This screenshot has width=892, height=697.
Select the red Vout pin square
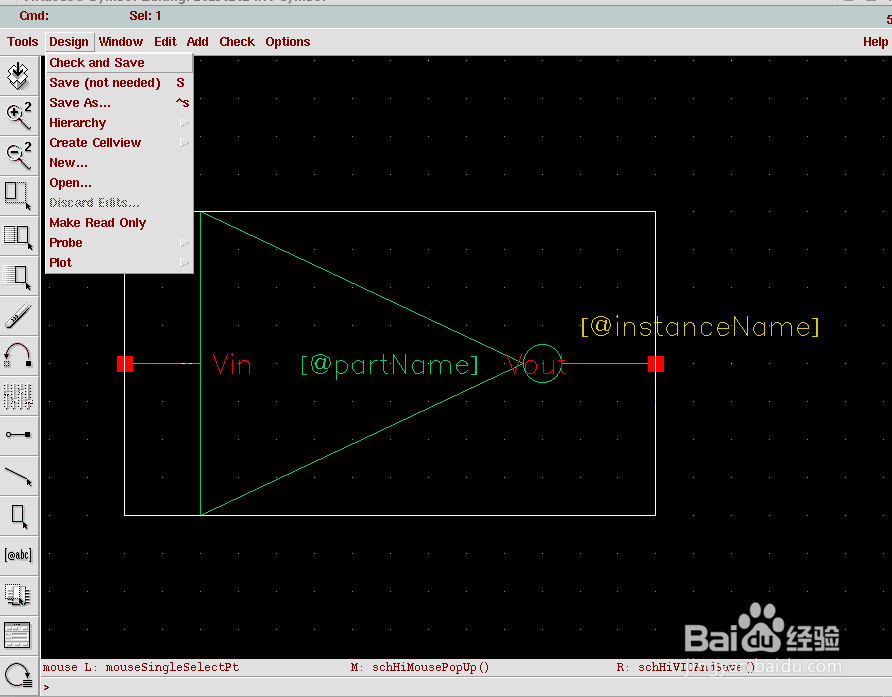click(656, 364)
